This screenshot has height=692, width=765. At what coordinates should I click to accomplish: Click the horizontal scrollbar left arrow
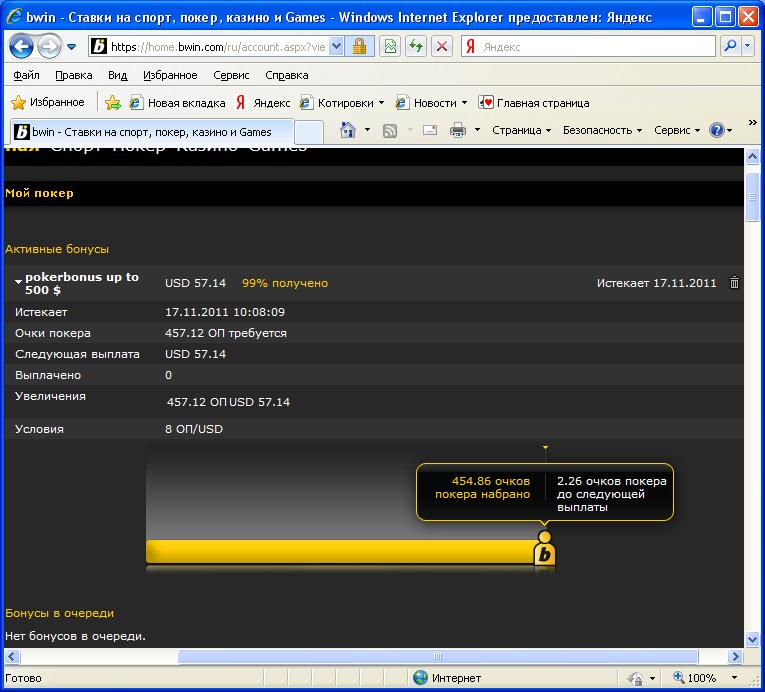click(x=12, y=656)
